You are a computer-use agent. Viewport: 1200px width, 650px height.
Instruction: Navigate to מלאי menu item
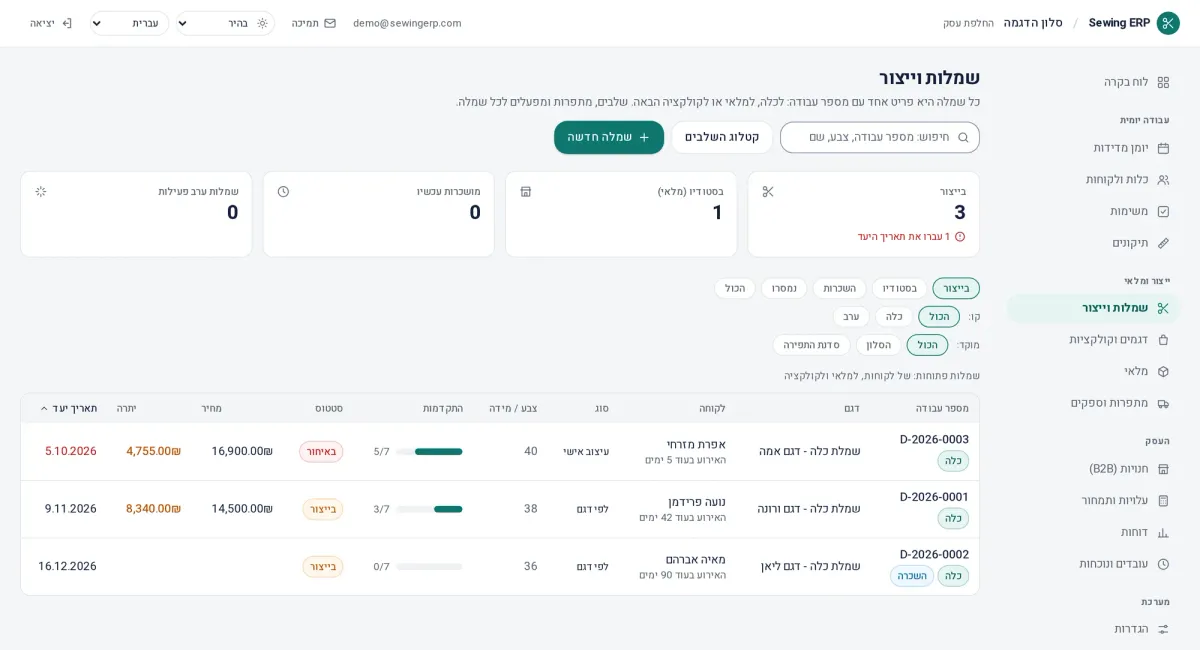pyautogui.click(x=1093, y=372)
